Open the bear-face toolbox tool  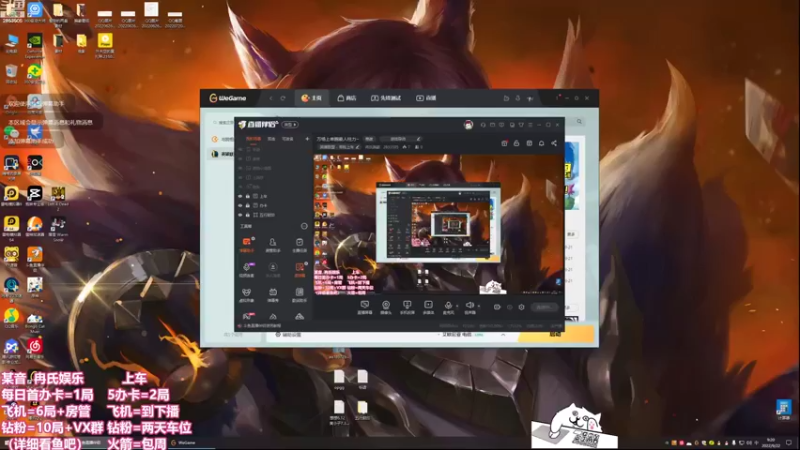[247, 294]
